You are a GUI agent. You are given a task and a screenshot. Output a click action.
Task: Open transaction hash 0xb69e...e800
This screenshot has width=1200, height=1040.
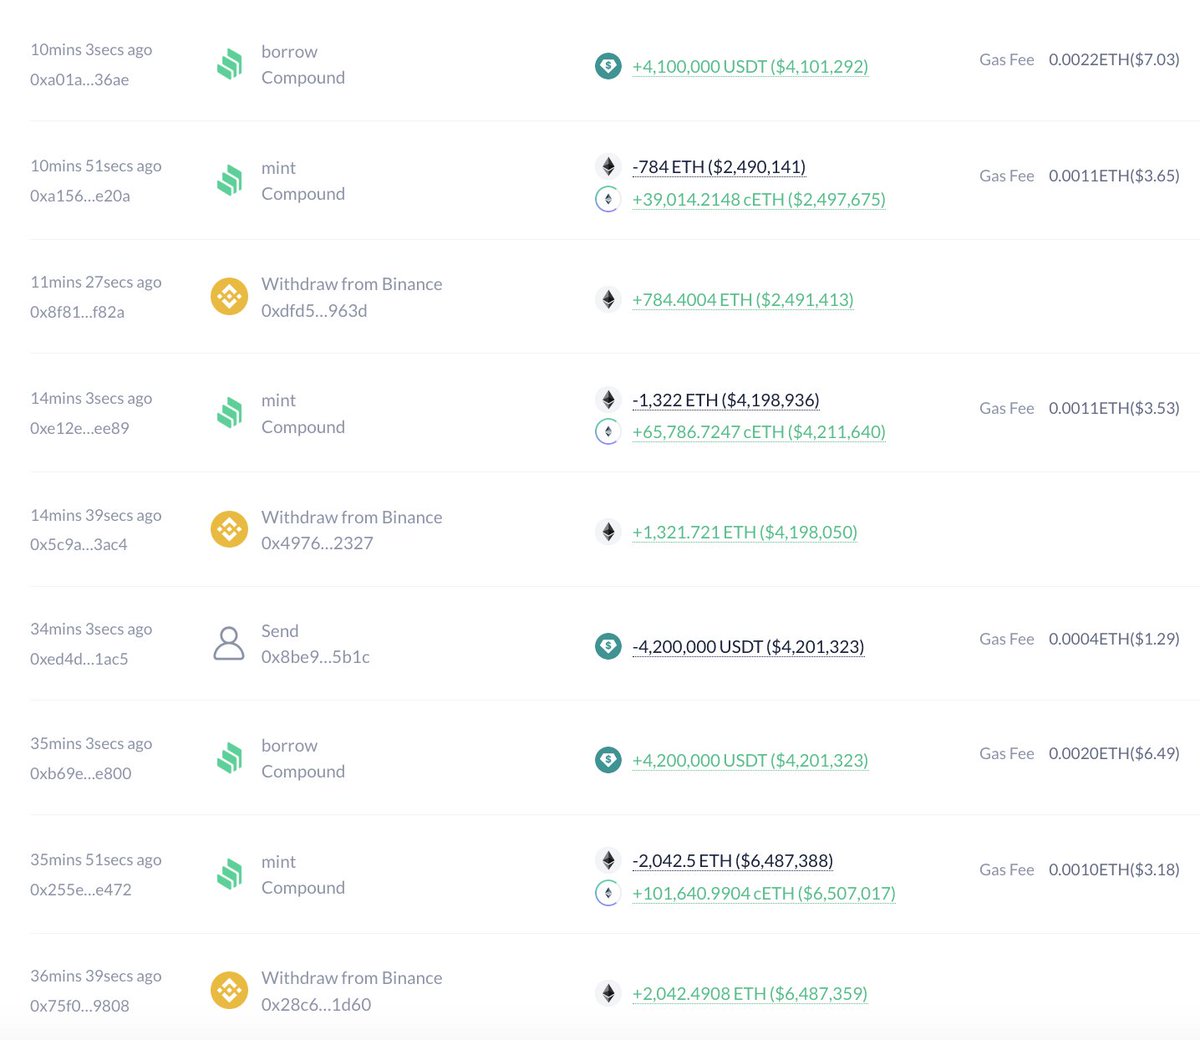[80, 773]
